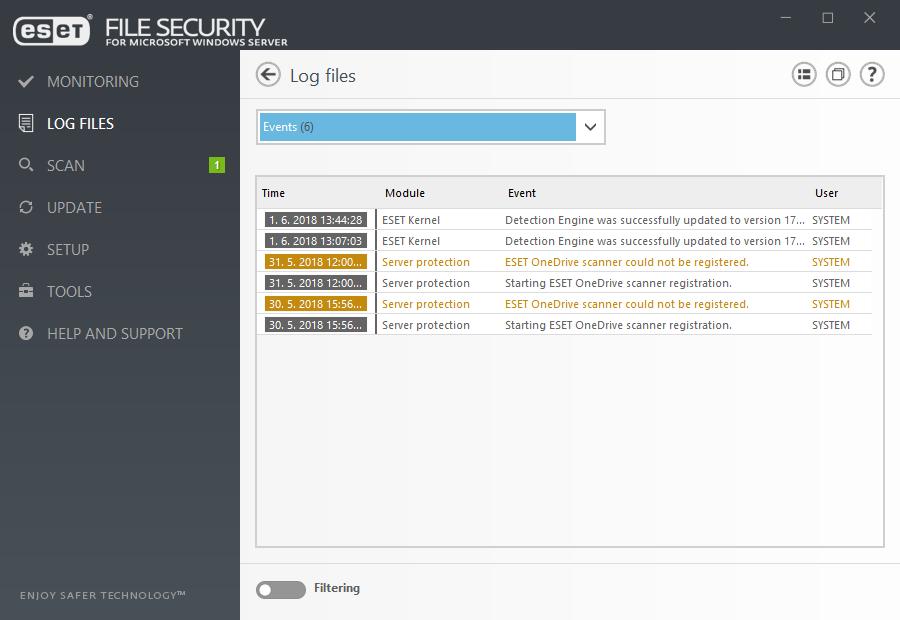The width and height of the screenshot is (900, 620).
Task: Click the 30. 5. 'could not be registered' event
Action: coord(627,304)
